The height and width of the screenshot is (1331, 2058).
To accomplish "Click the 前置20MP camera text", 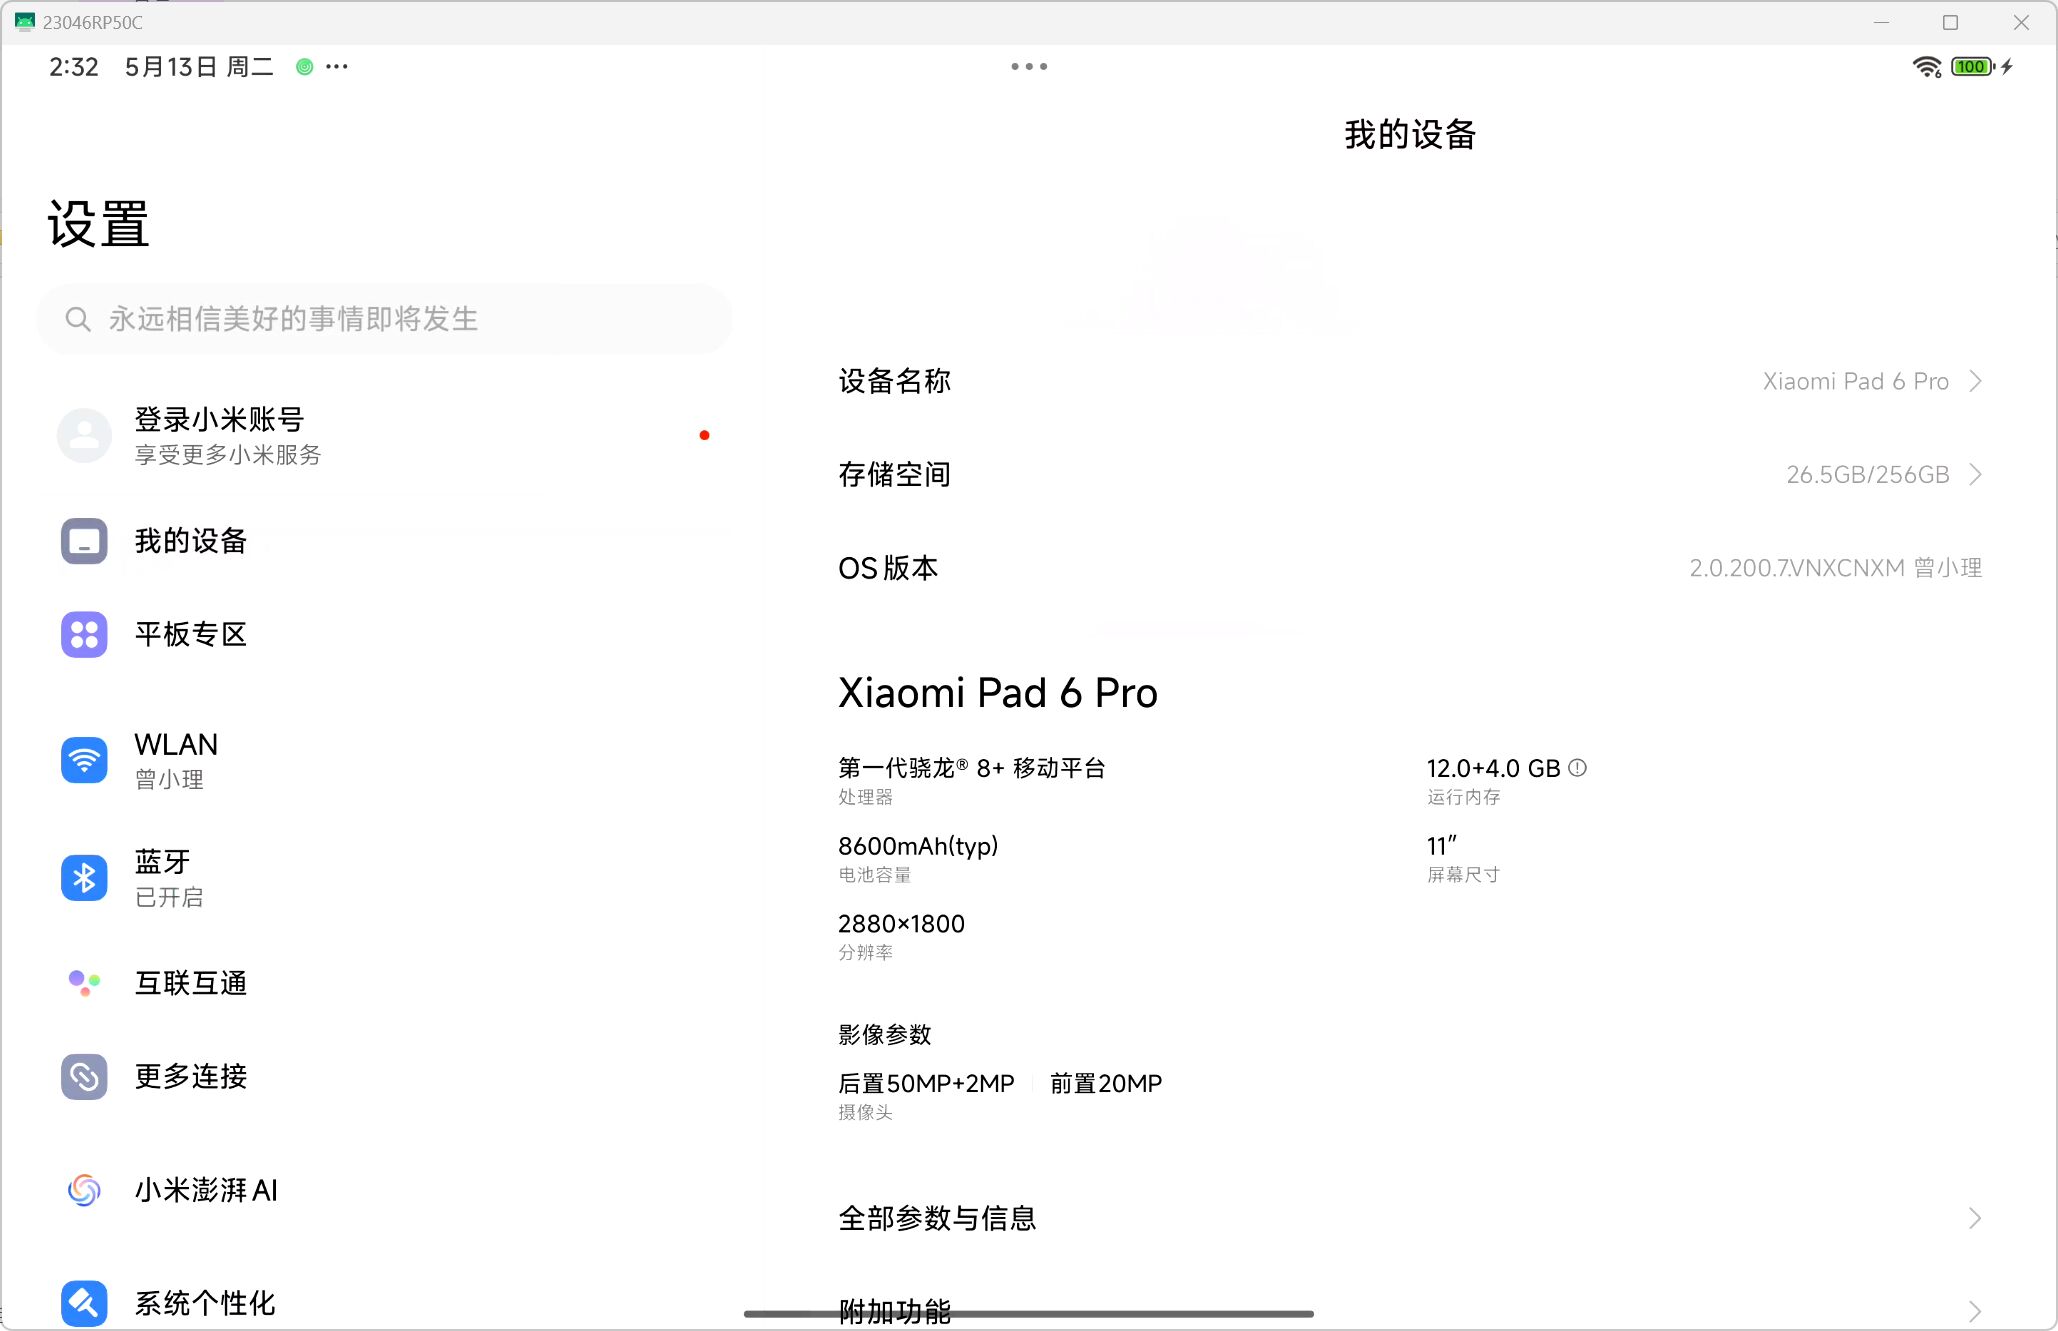I will tap(1106, 1083).
